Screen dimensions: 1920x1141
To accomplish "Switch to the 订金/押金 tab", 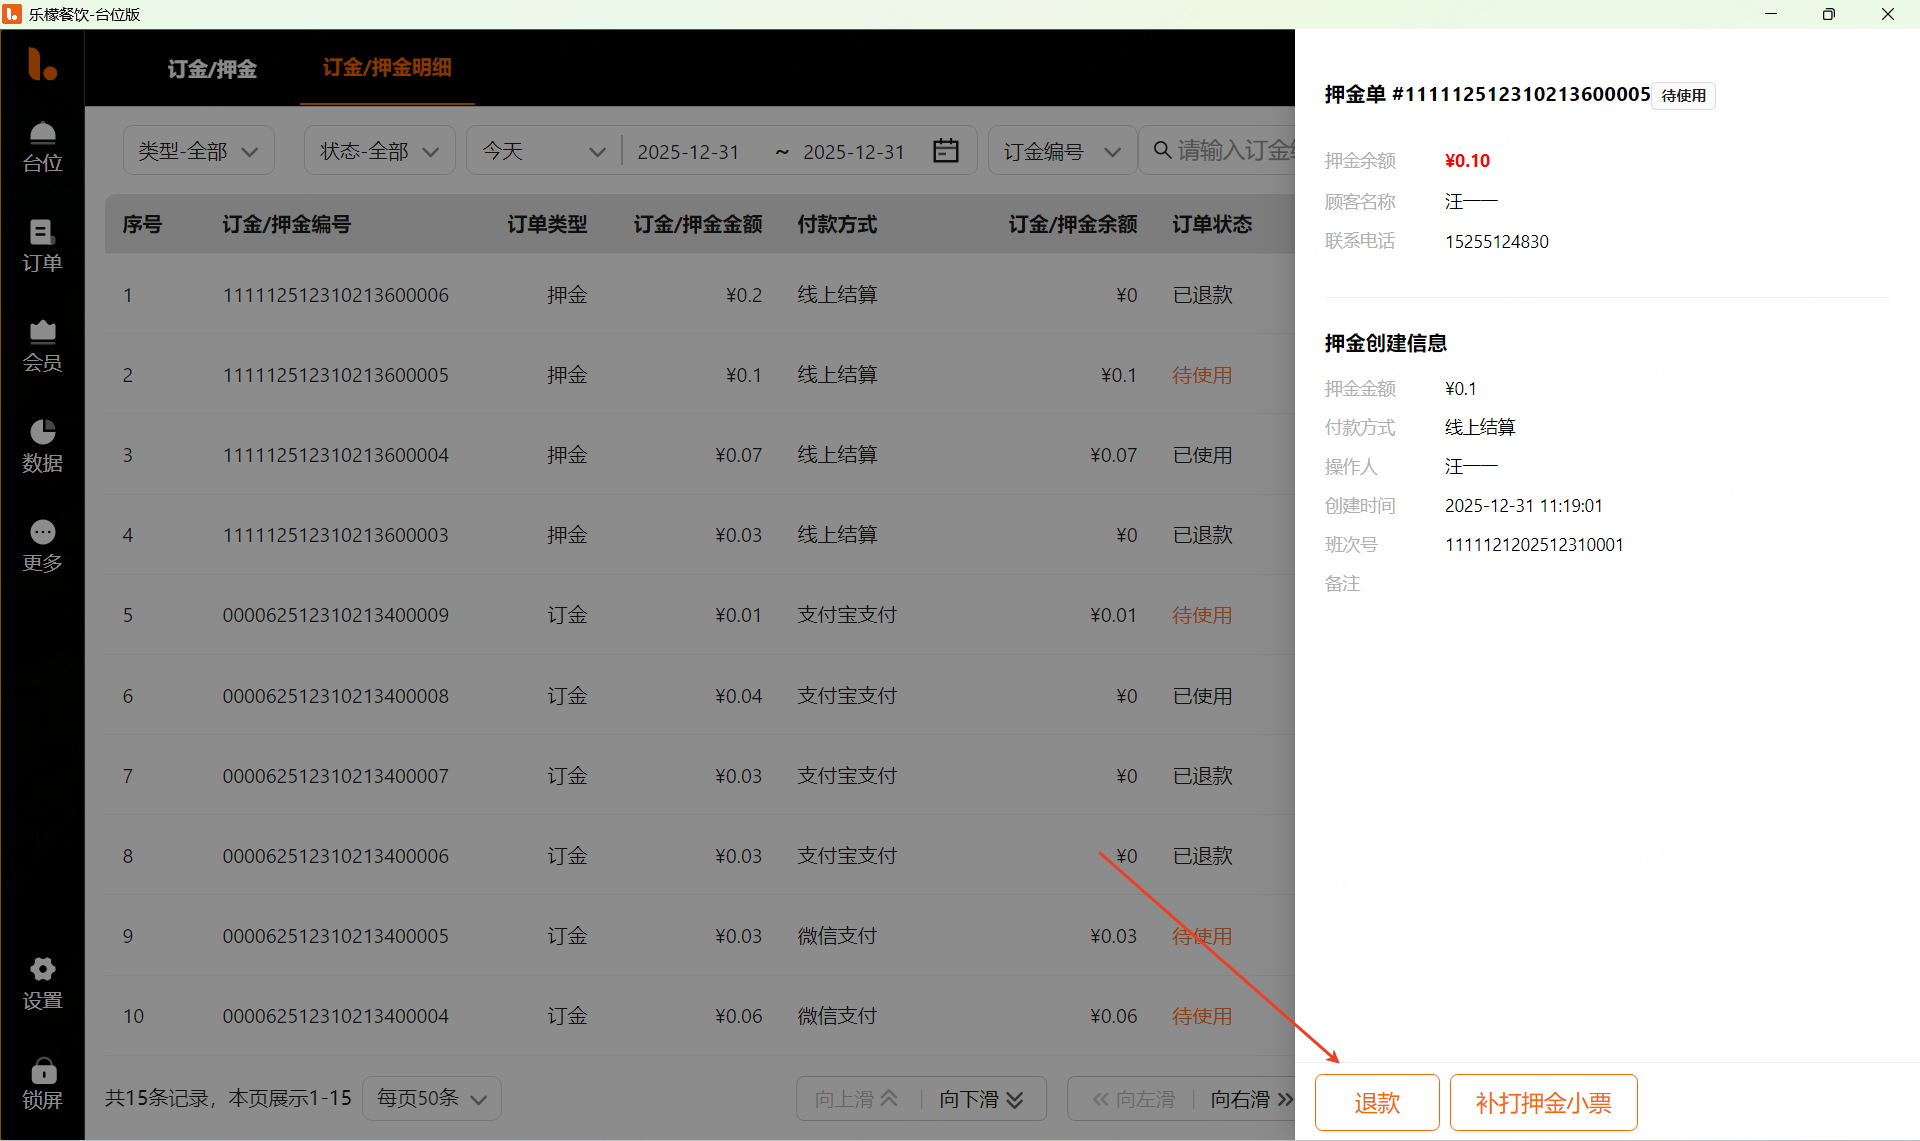I will [x=212, y=69].
